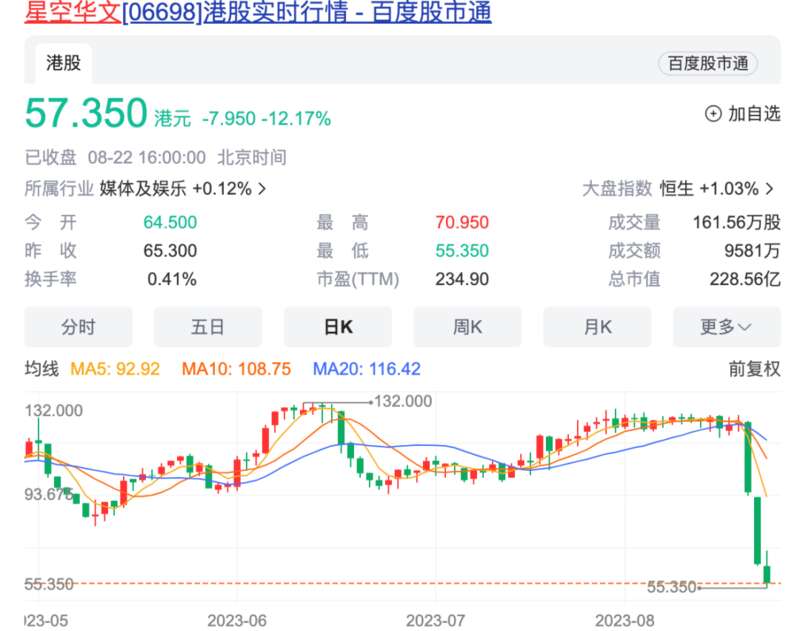Click the 百度股市通 badge button
The image size is (800, 631).
[x=707, y=63]
